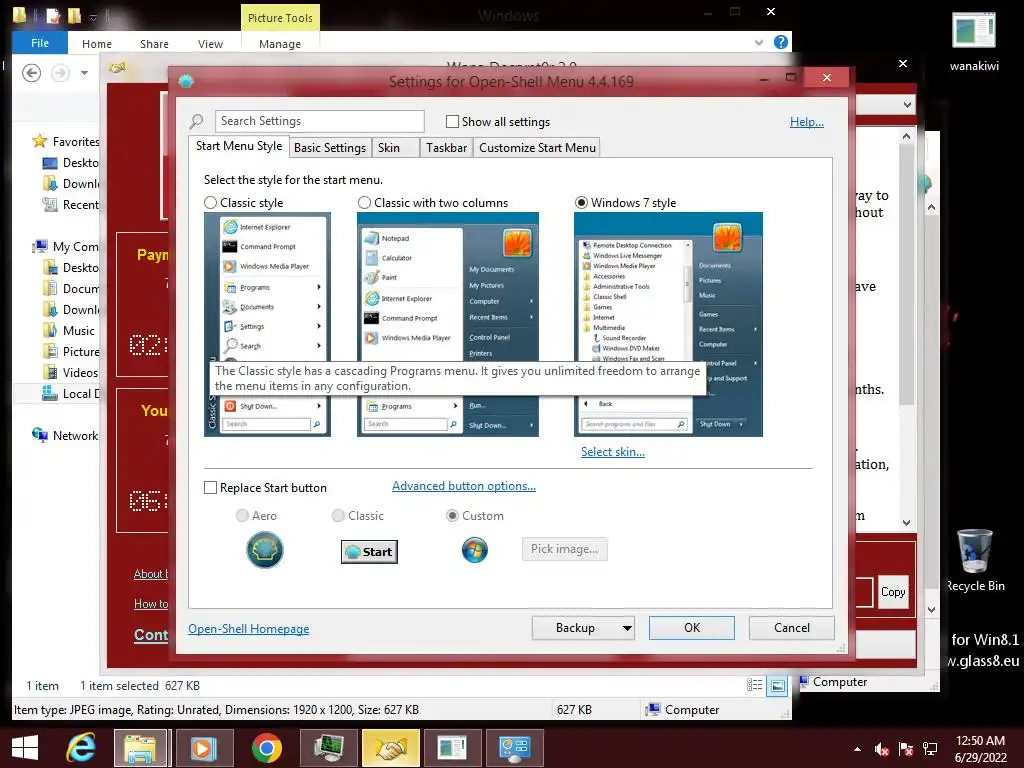Switch Explorer to large thumbnails view icon
The width and height of the screenshot is (1024, 768).
pos(777,686)
